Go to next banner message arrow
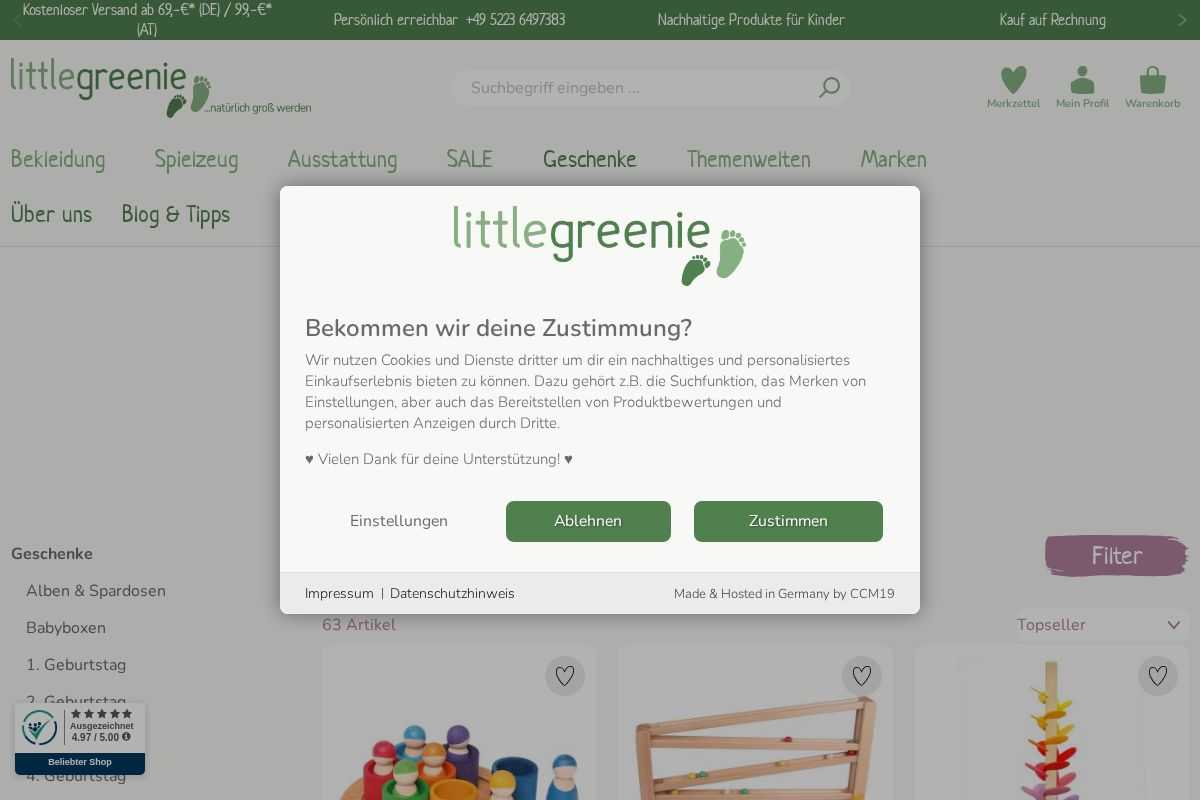1200x800 pixels. point(1182,20)
